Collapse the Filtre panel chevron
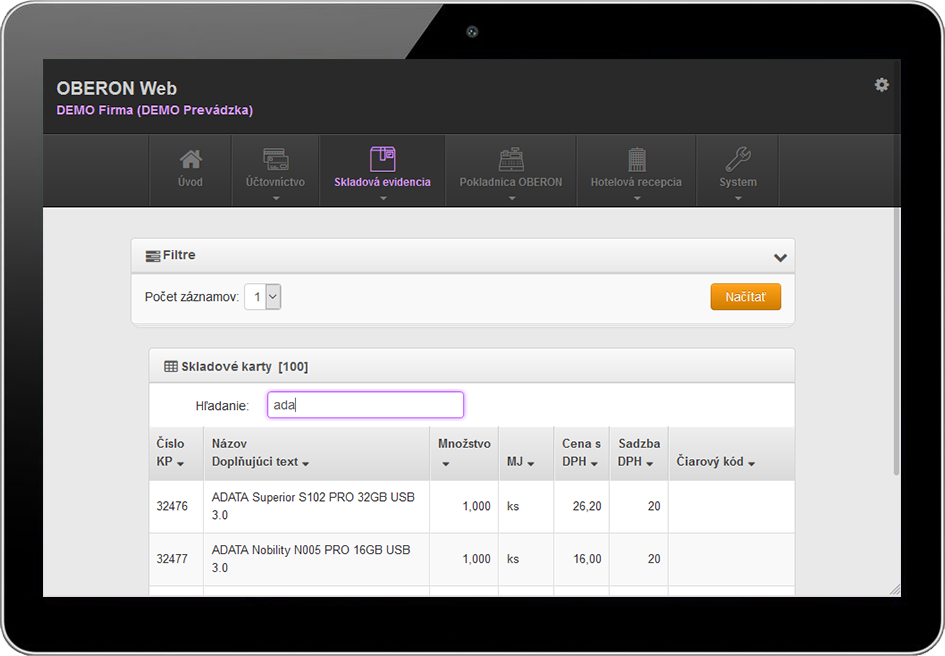 [780, 258]
